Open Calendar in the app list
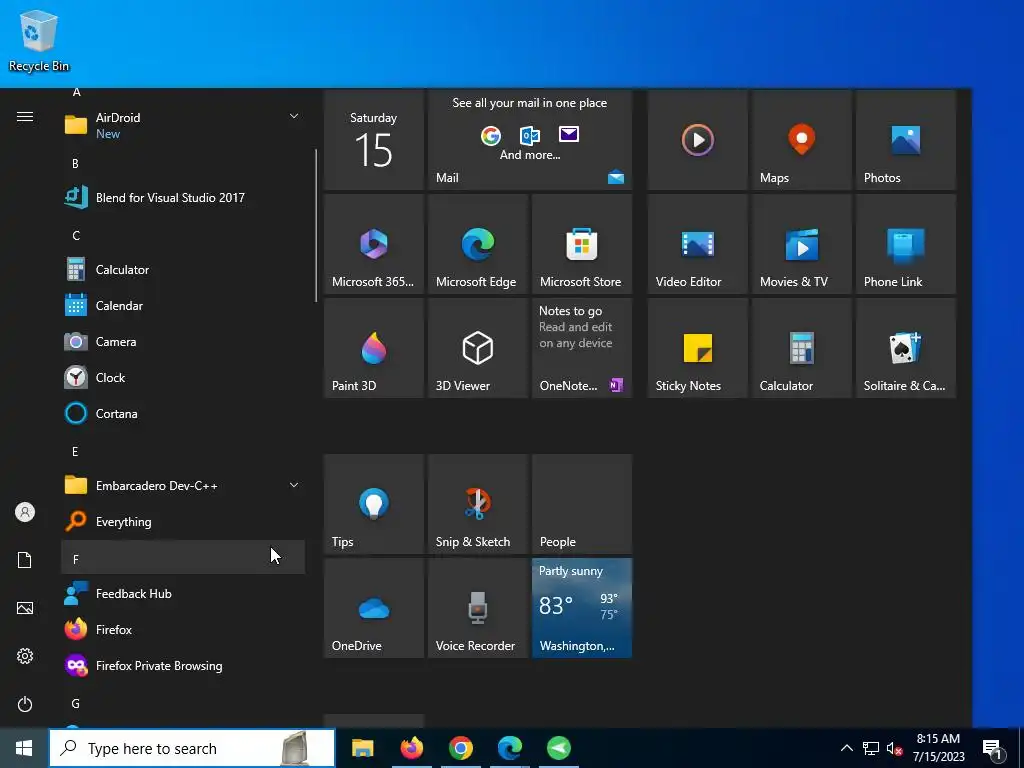This screenshot has width=1024, height=768. (x=183, y=306)
